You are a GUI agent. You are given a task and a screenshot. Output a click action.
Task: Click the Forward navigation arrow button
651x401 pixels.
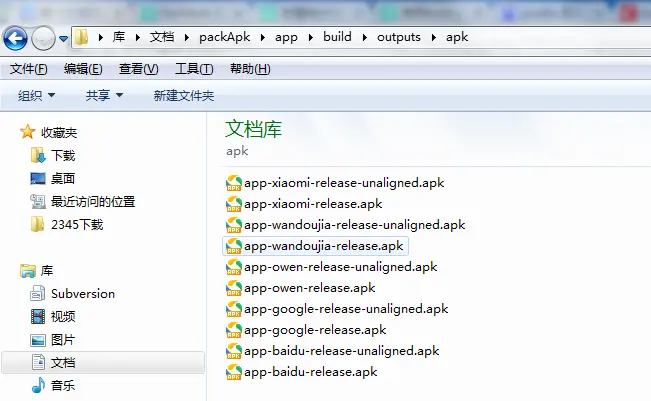(43, 39)
